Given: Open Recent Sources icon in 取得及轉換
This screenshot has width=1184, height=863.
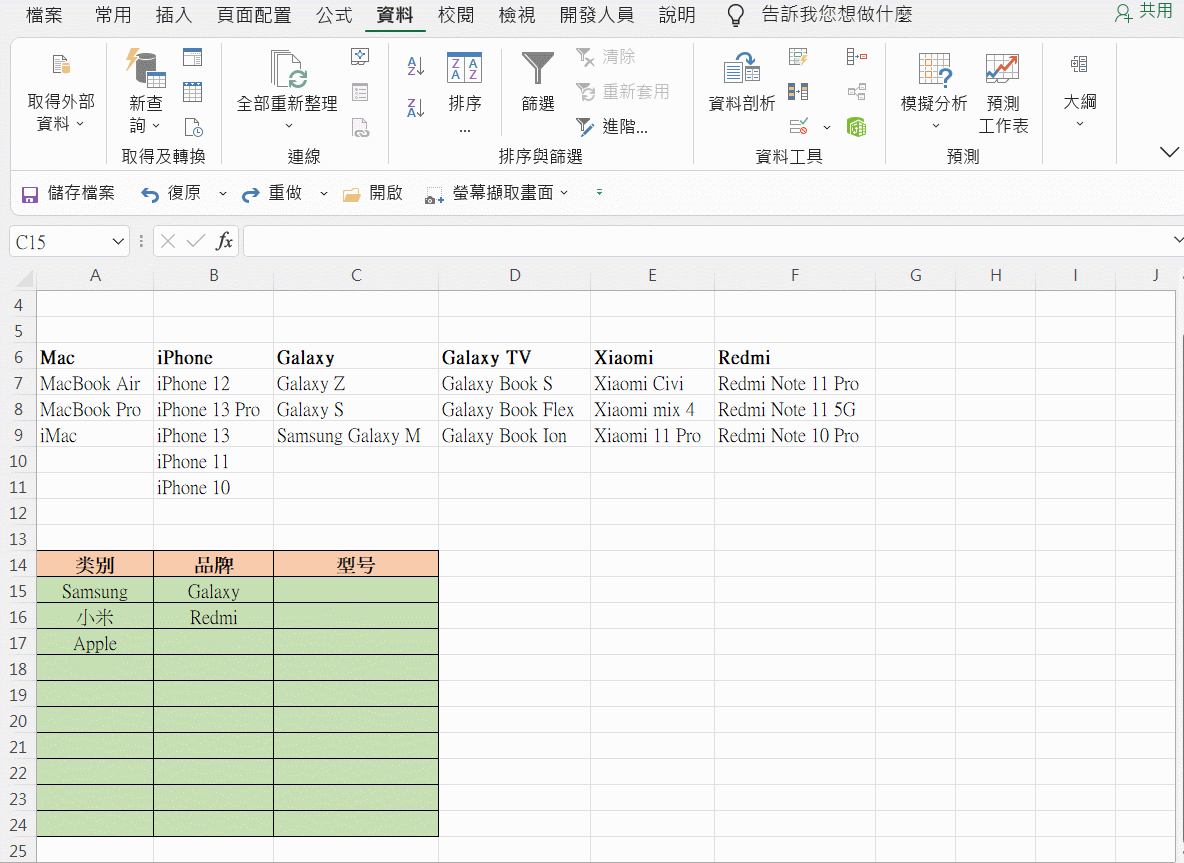Looking at the screenshot, I should (x=193, y=127).
